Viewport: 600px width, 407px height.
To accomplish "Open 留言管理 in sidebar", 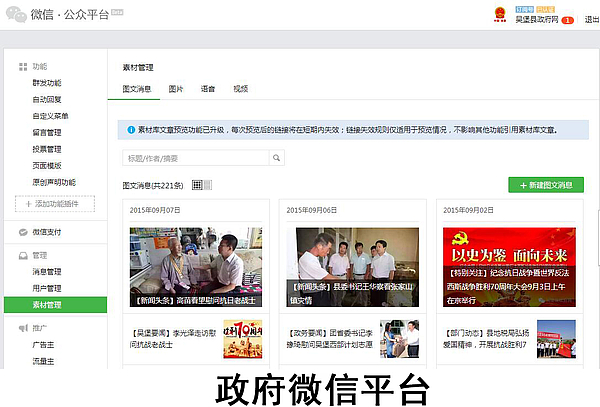I will 47,132.
